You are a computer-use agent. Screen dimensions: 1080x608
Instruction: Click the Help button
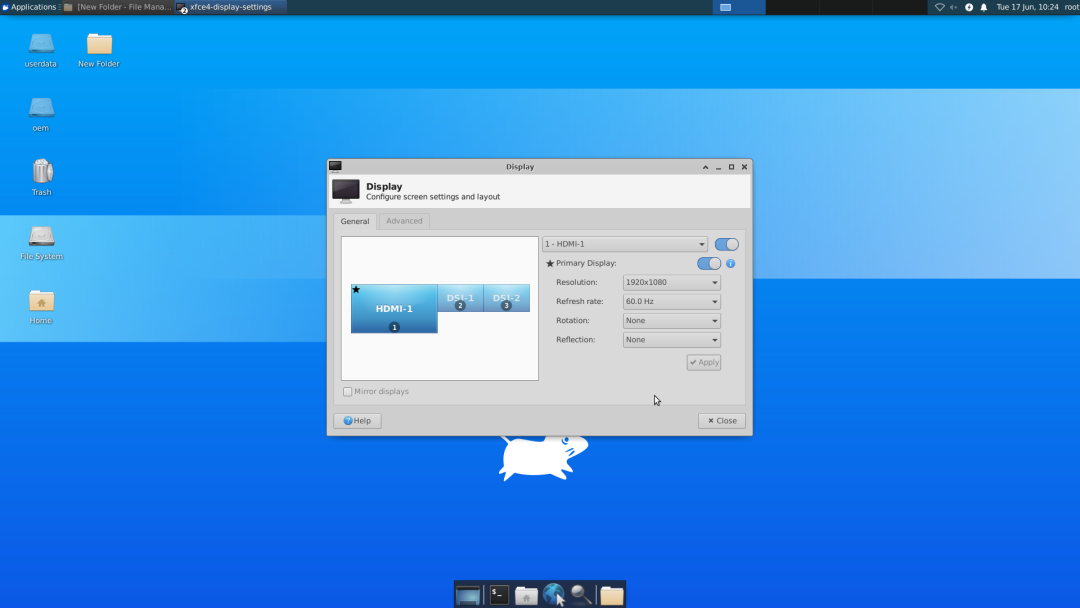click(x=357, y=421)
